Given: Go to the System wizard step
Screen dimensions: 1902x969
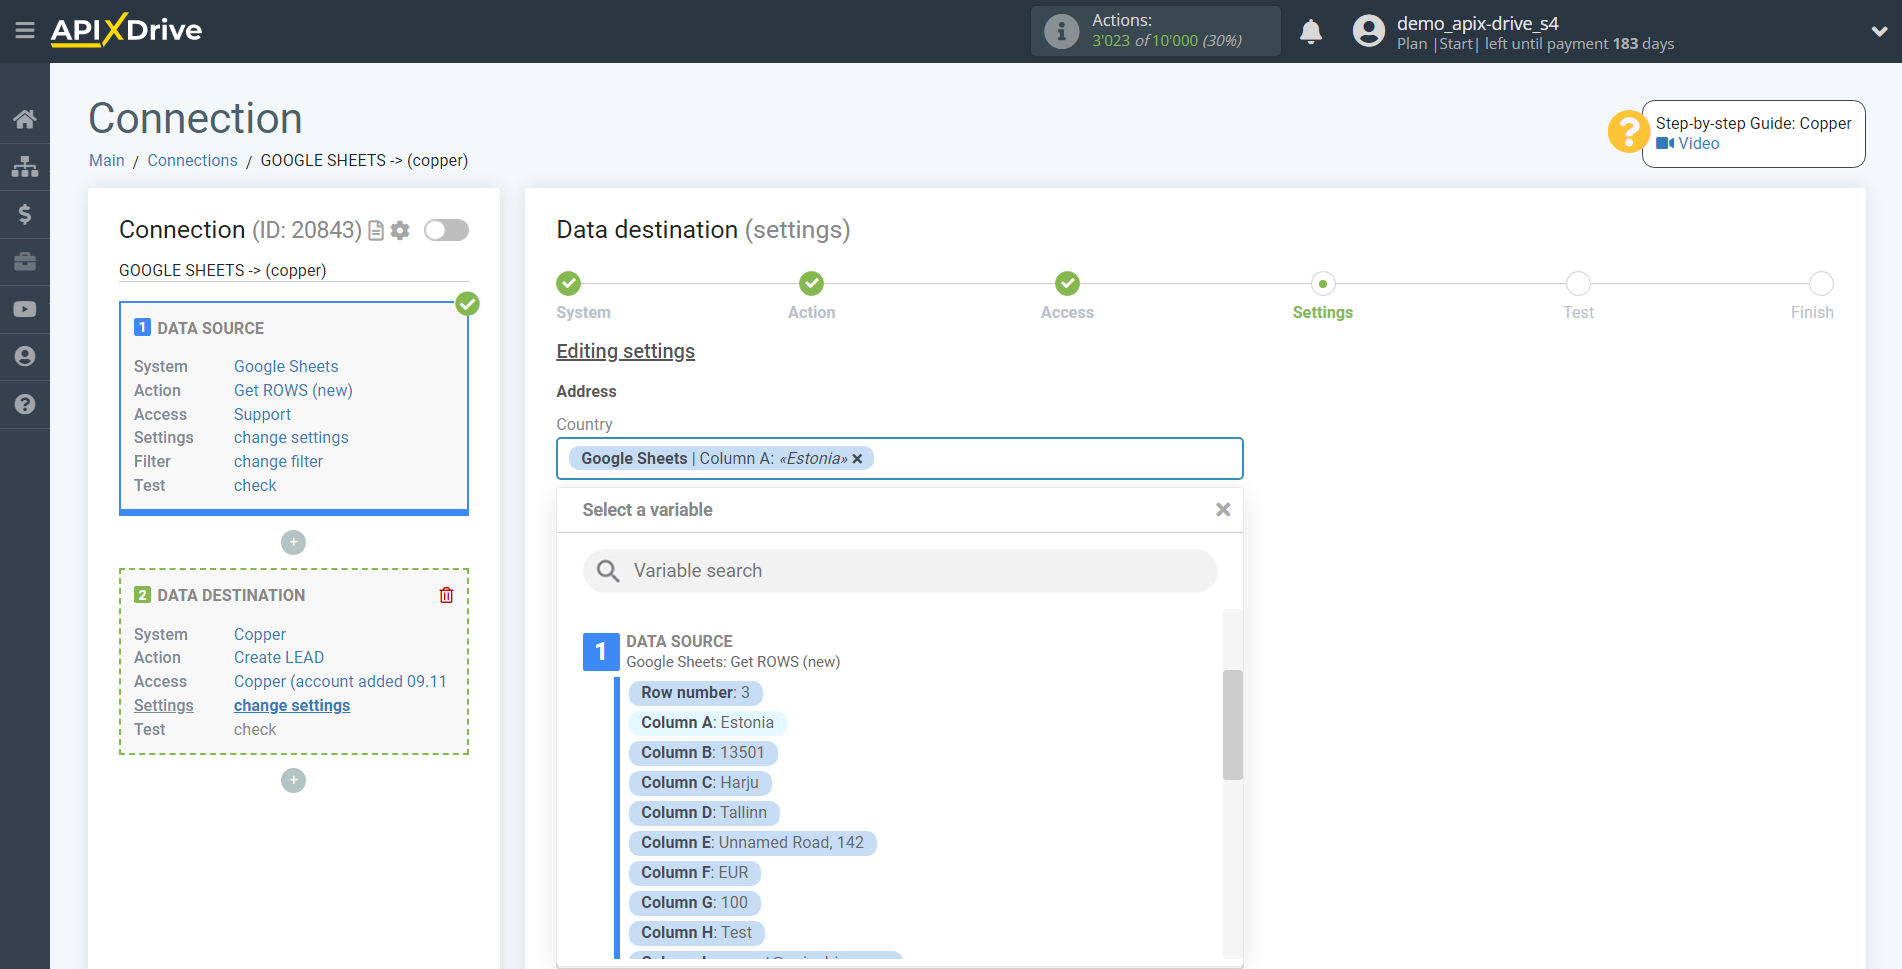Looking at the screenshot, I should click(x=569, y=284).
